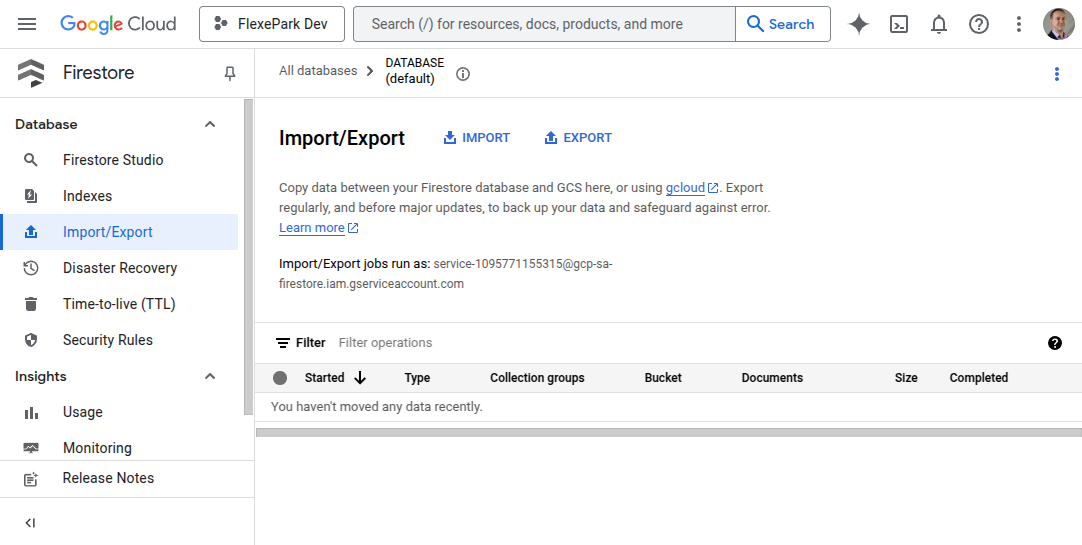The height and width of the screenshot is (545, 1082).
Task: Click the Security Rules shield icon
Action: pos(30,339)
